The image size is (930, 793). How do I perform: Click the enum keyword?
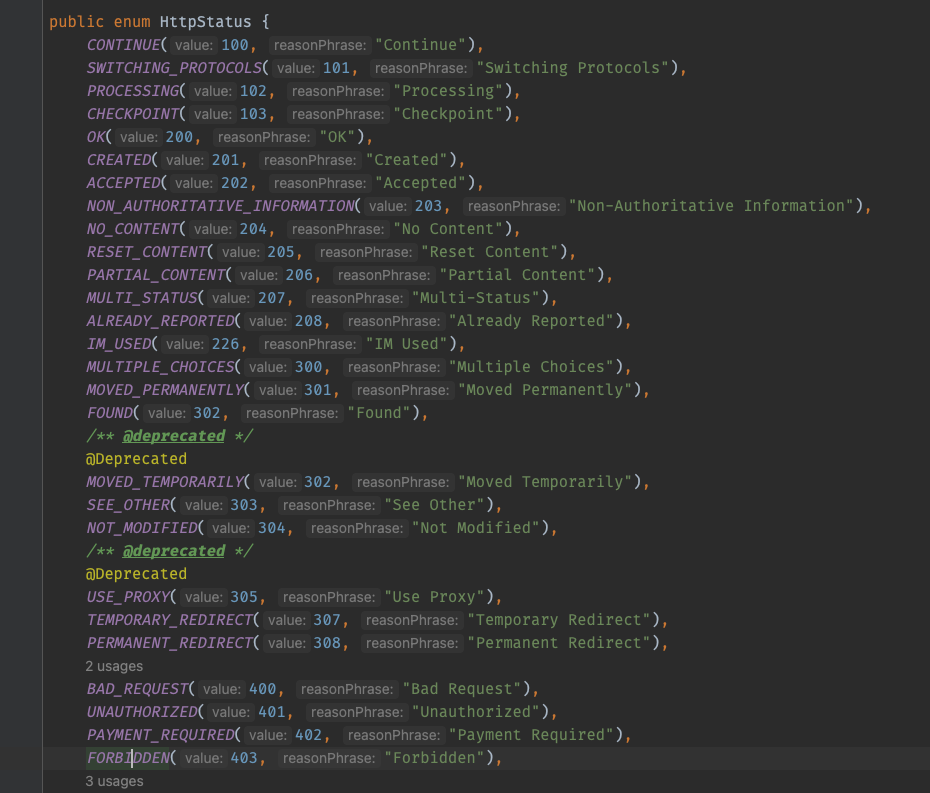pyautogui.click(x=132, y=22)
